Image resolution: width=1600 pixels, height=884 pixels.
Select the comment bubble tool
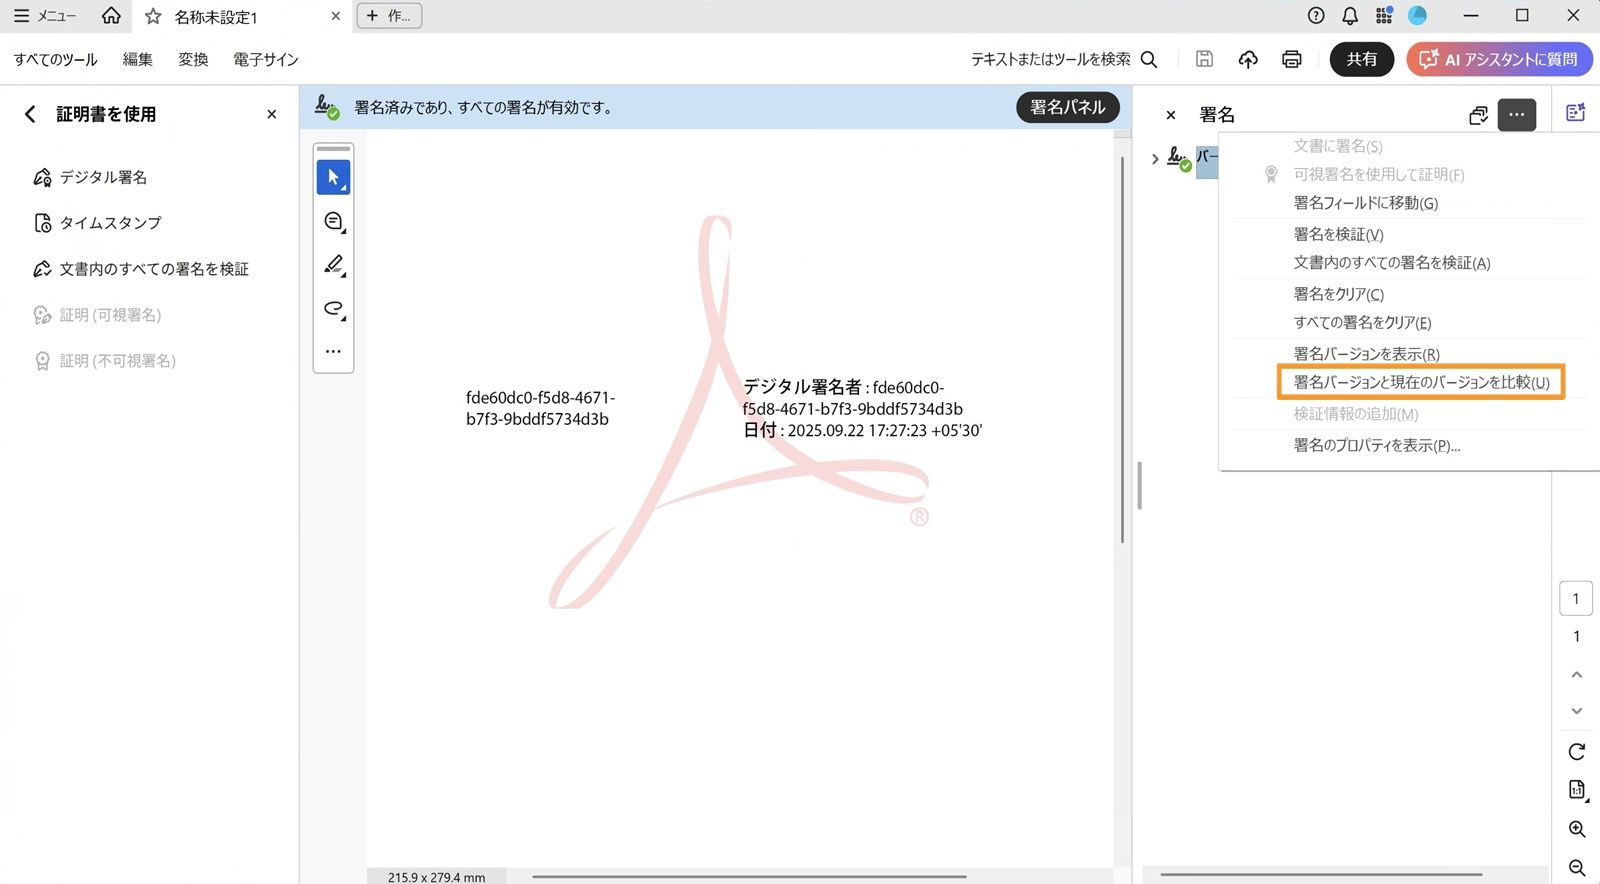coord(333,221)
